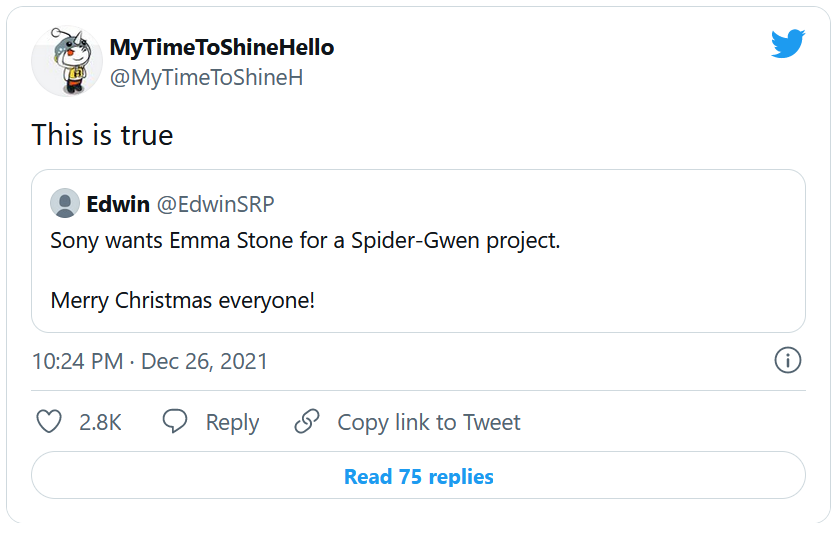Click the "This is true" tweet text
838x535 pixels.
102,135
